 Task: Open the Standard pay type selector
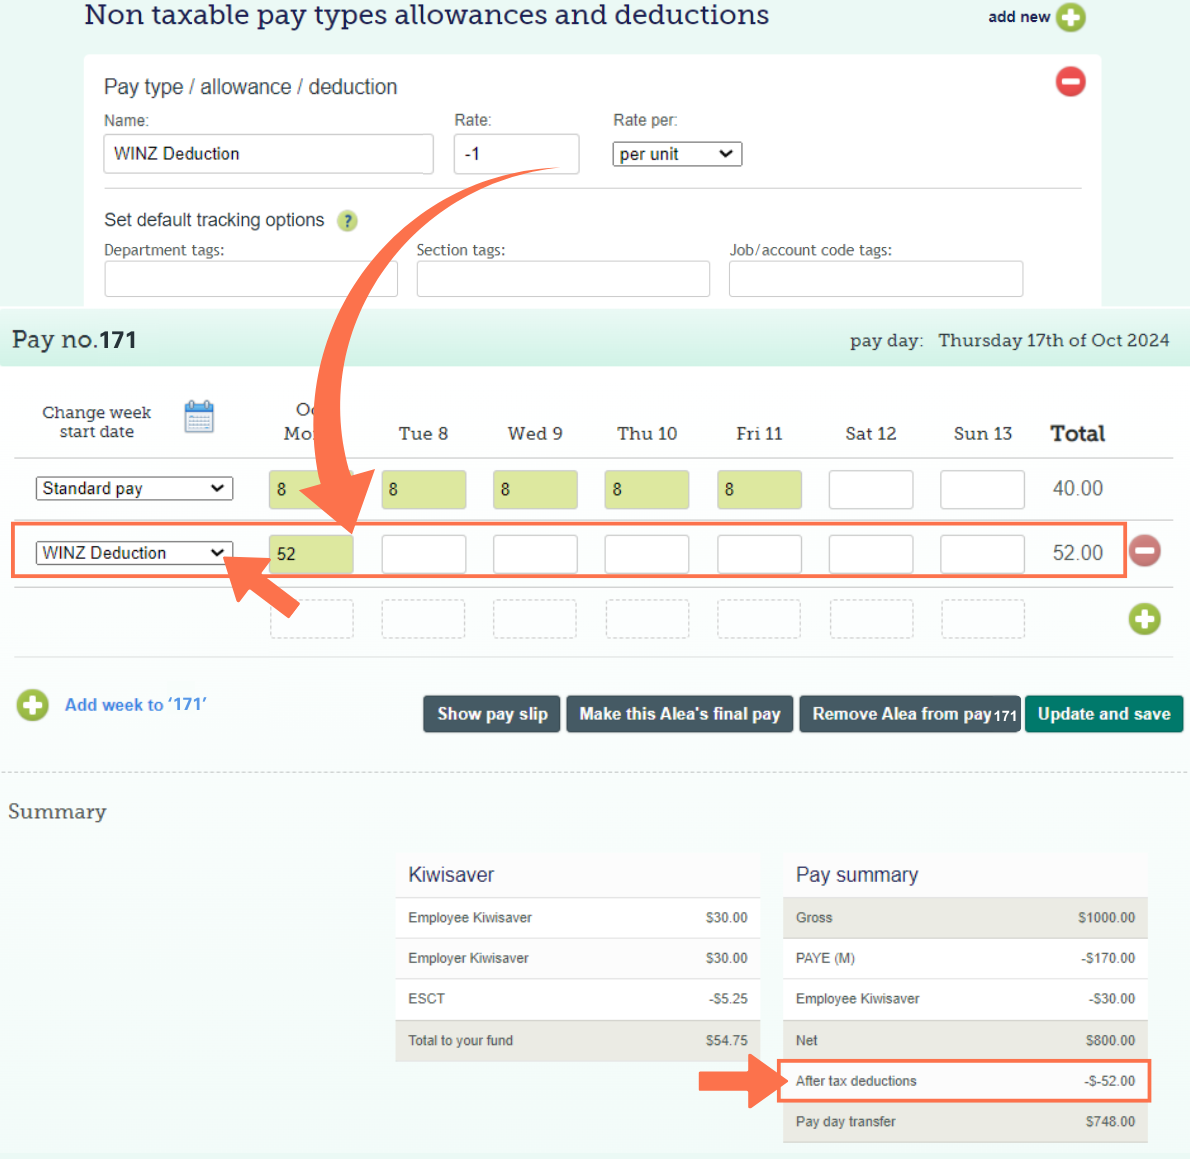click(133, 488)
